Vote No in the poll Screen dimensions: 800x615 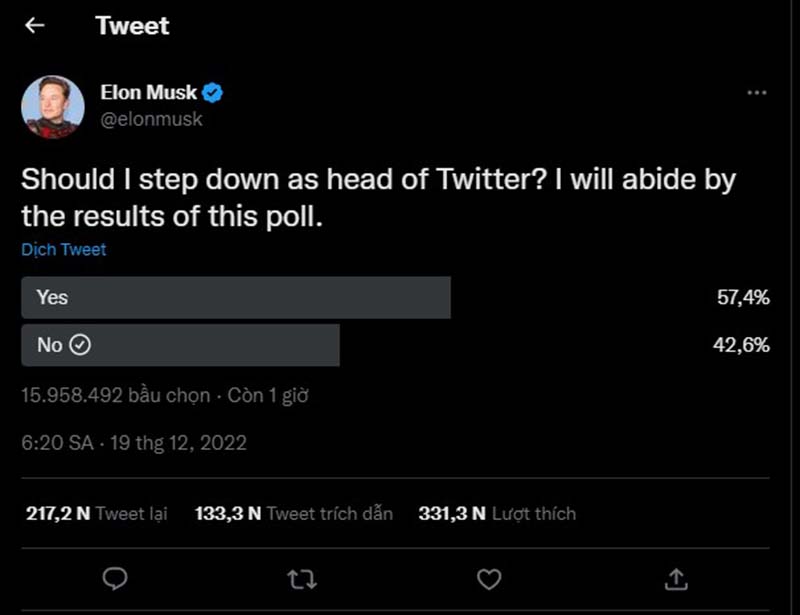180,345
